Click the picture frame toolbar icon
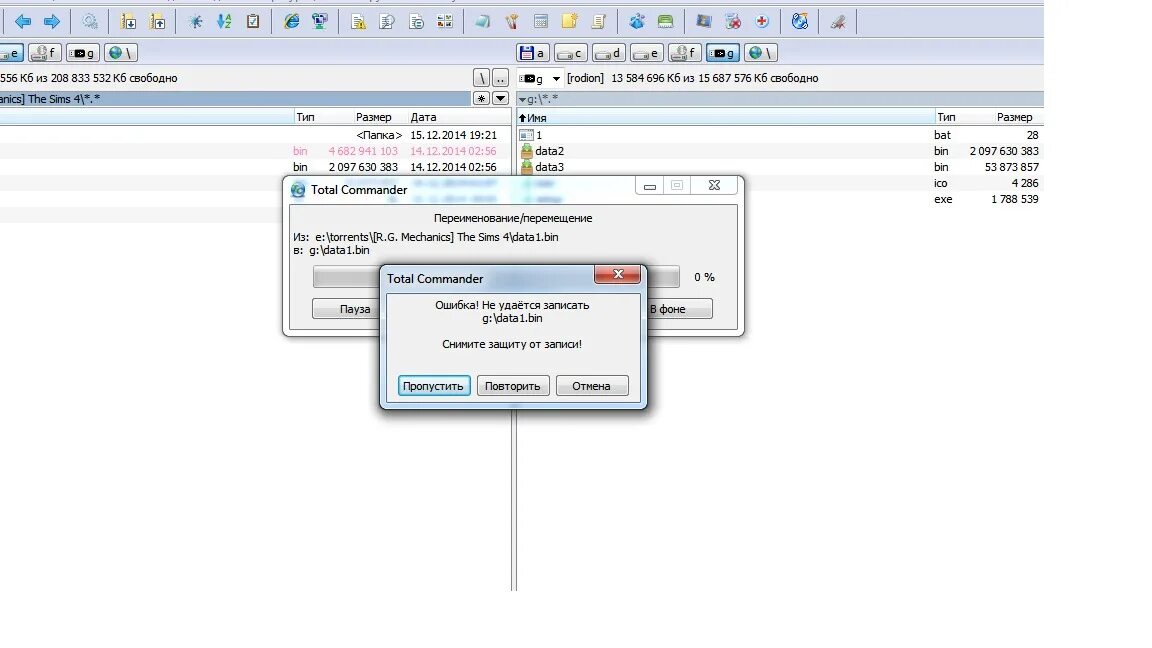 point(704,21)
